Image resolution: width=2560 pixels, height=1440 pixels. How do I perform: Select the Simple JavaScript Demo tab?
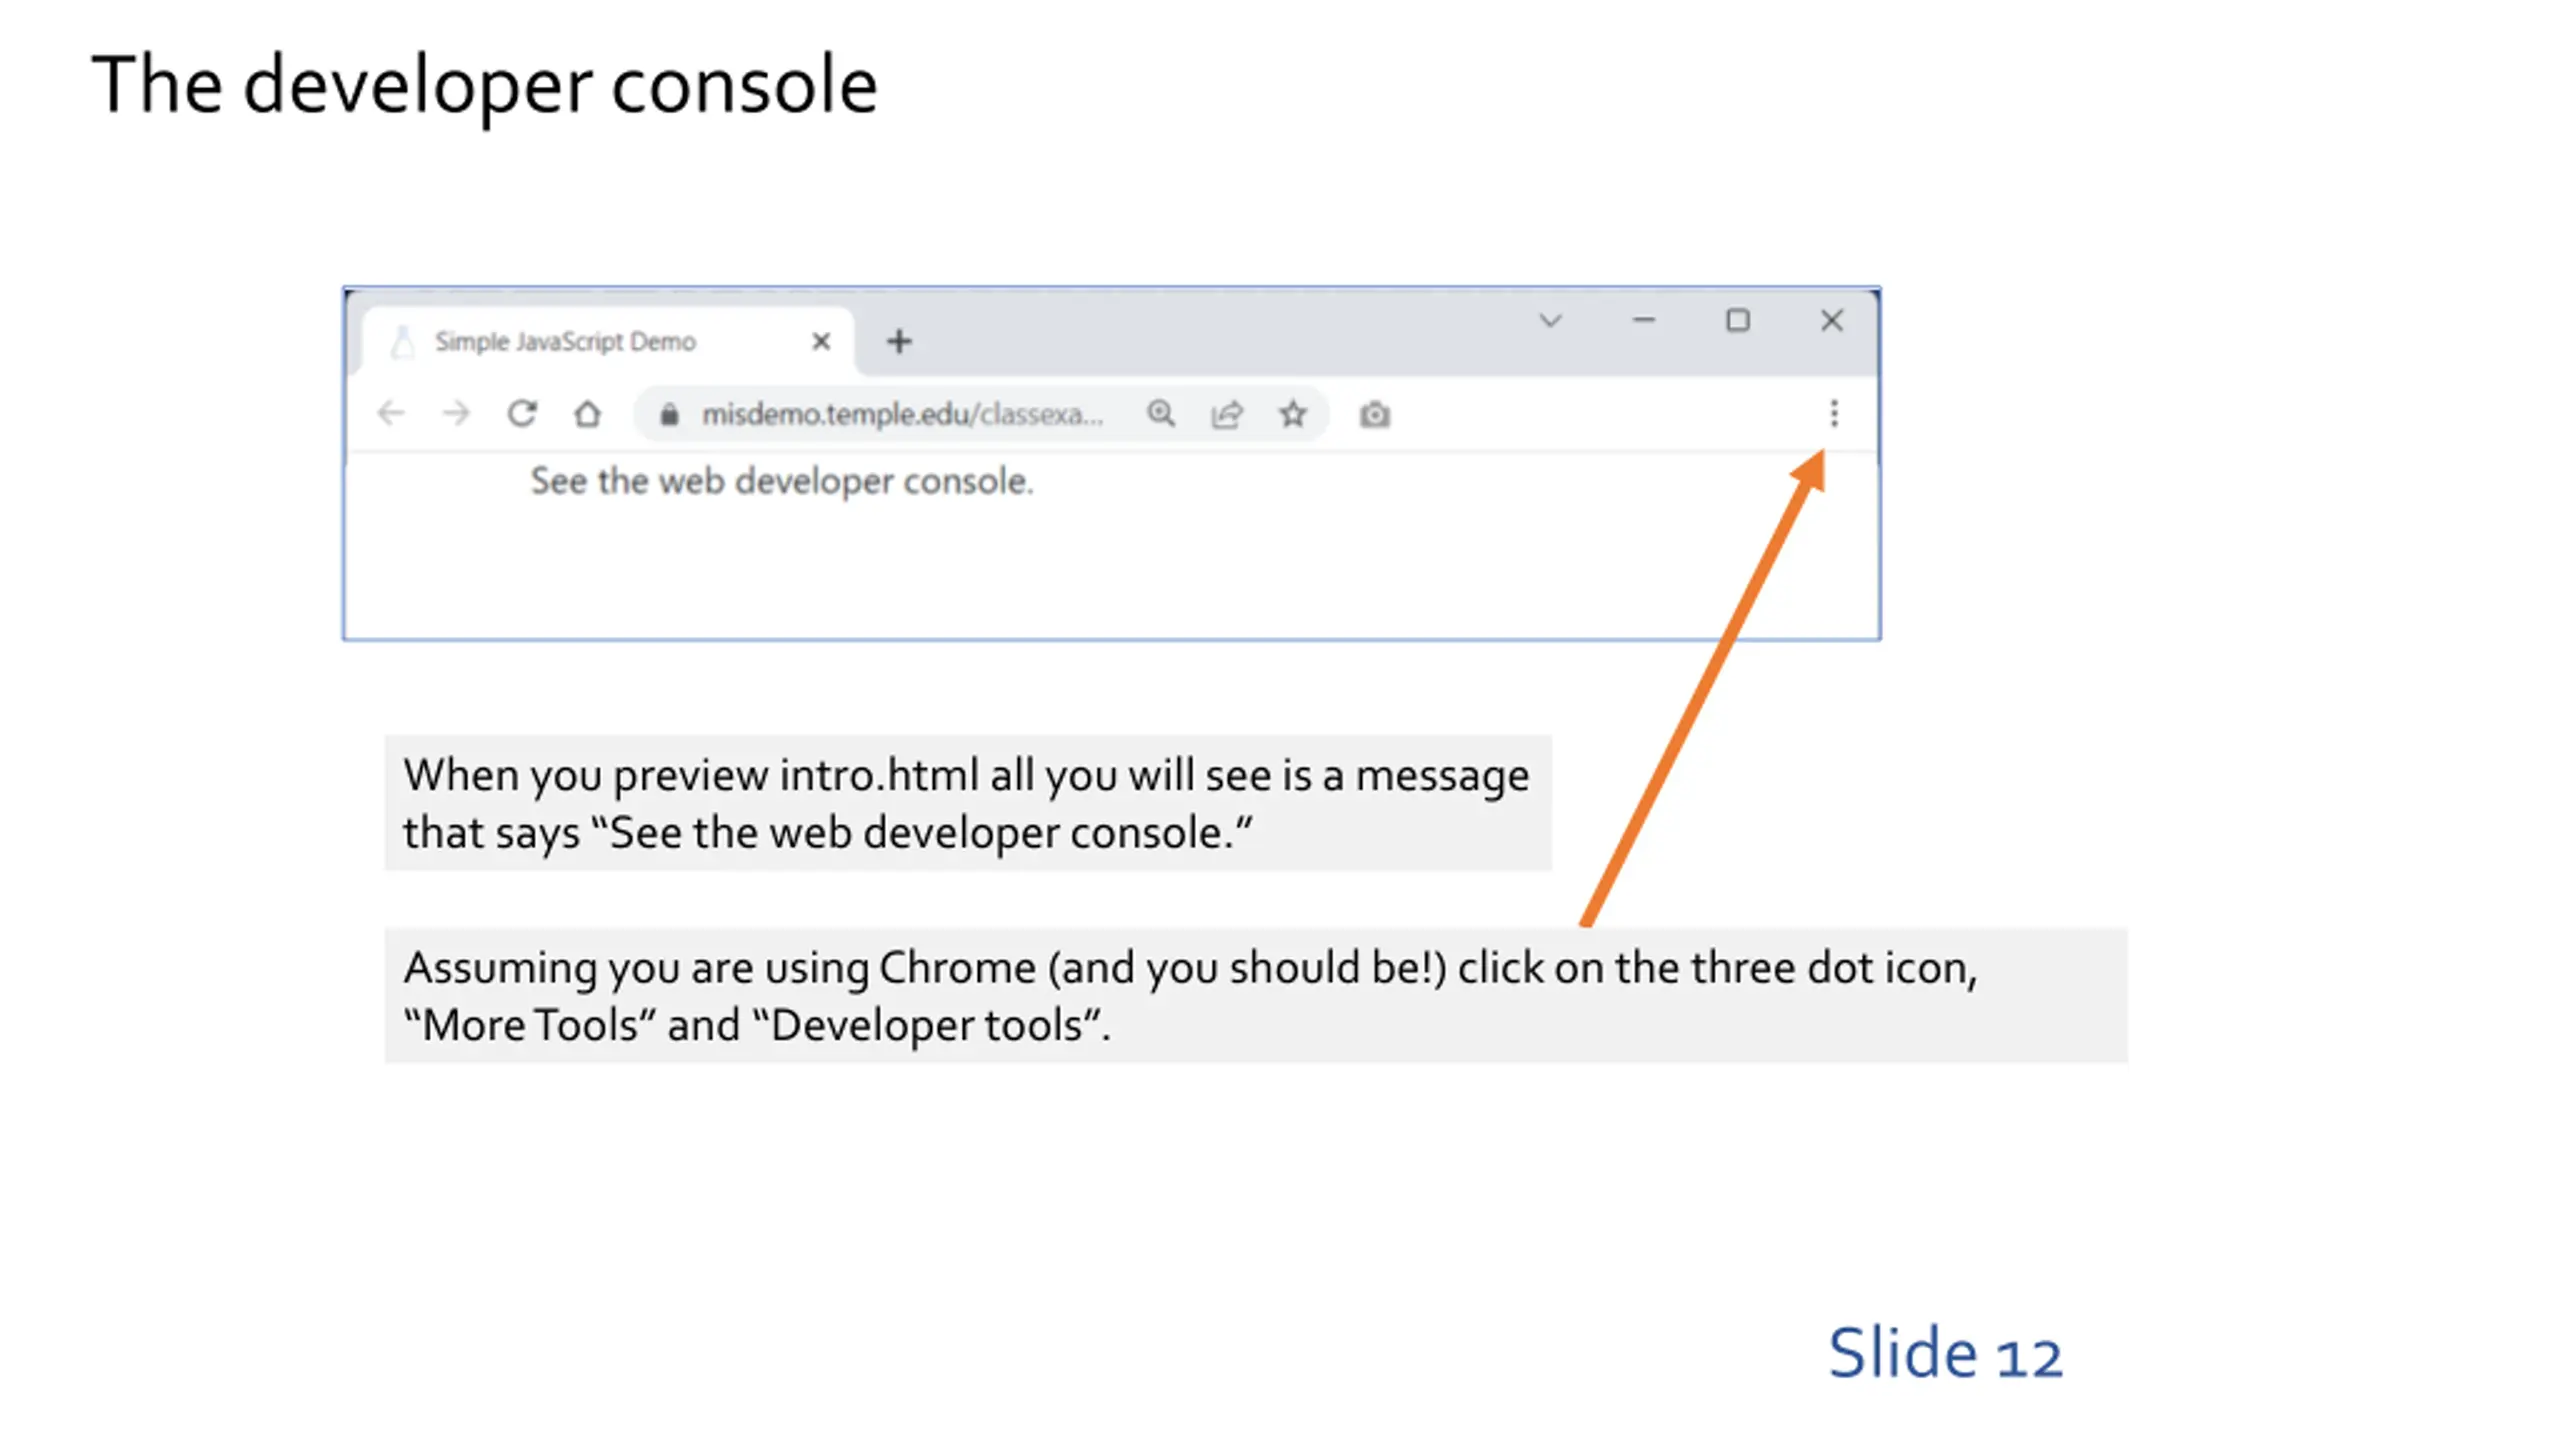tap(607, 342)
